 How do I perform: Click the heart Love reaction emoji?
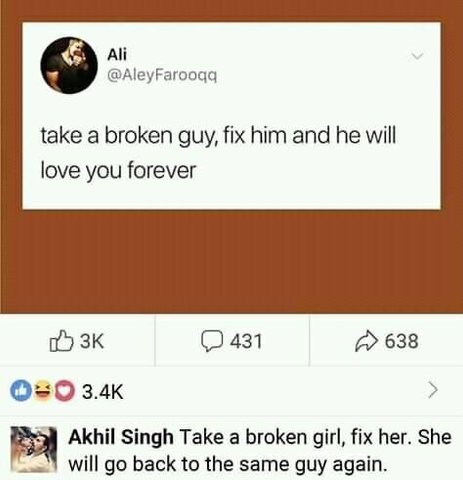64,391
